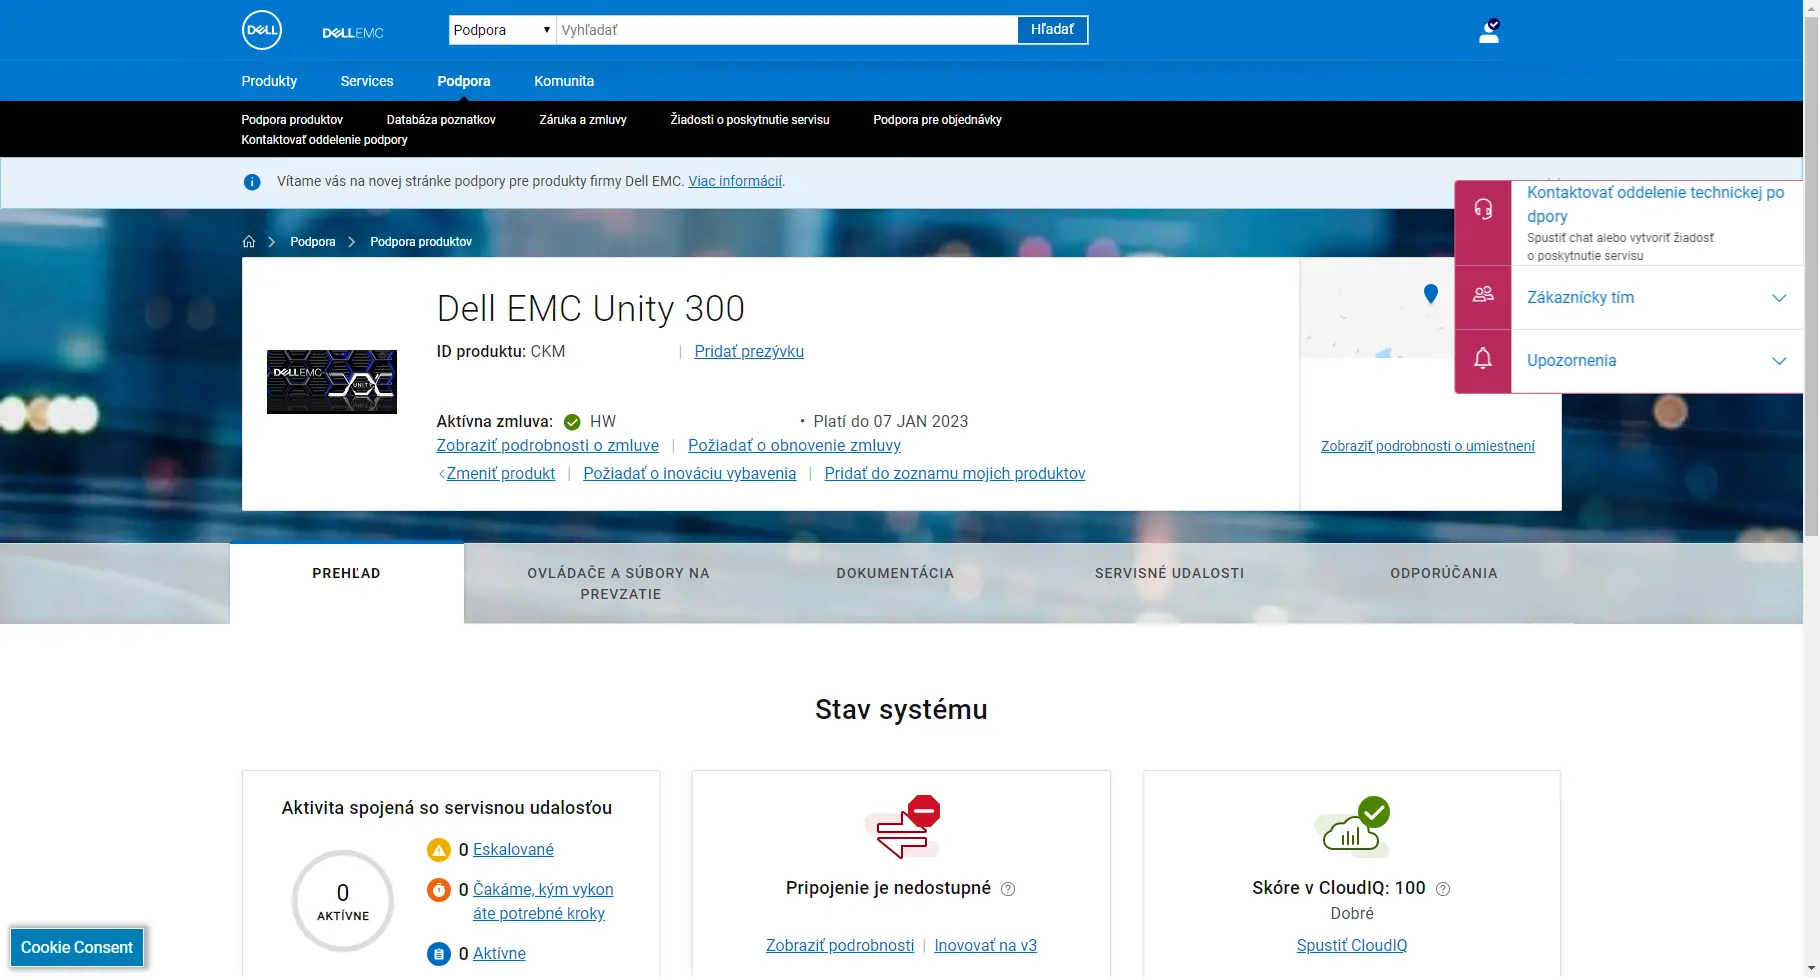Go to home via breadcrumb house icon
The height and width of the screenshot is (980, 1820).
coord(249,242)
